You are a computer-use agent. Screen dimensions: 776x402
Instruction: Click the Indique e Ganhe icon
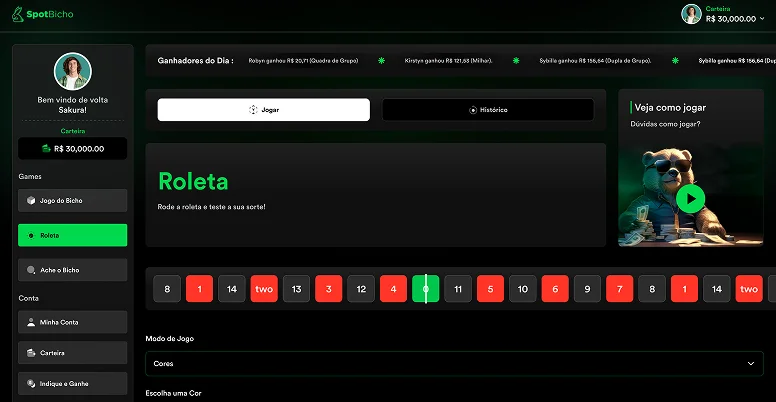(x=31, y=384)
